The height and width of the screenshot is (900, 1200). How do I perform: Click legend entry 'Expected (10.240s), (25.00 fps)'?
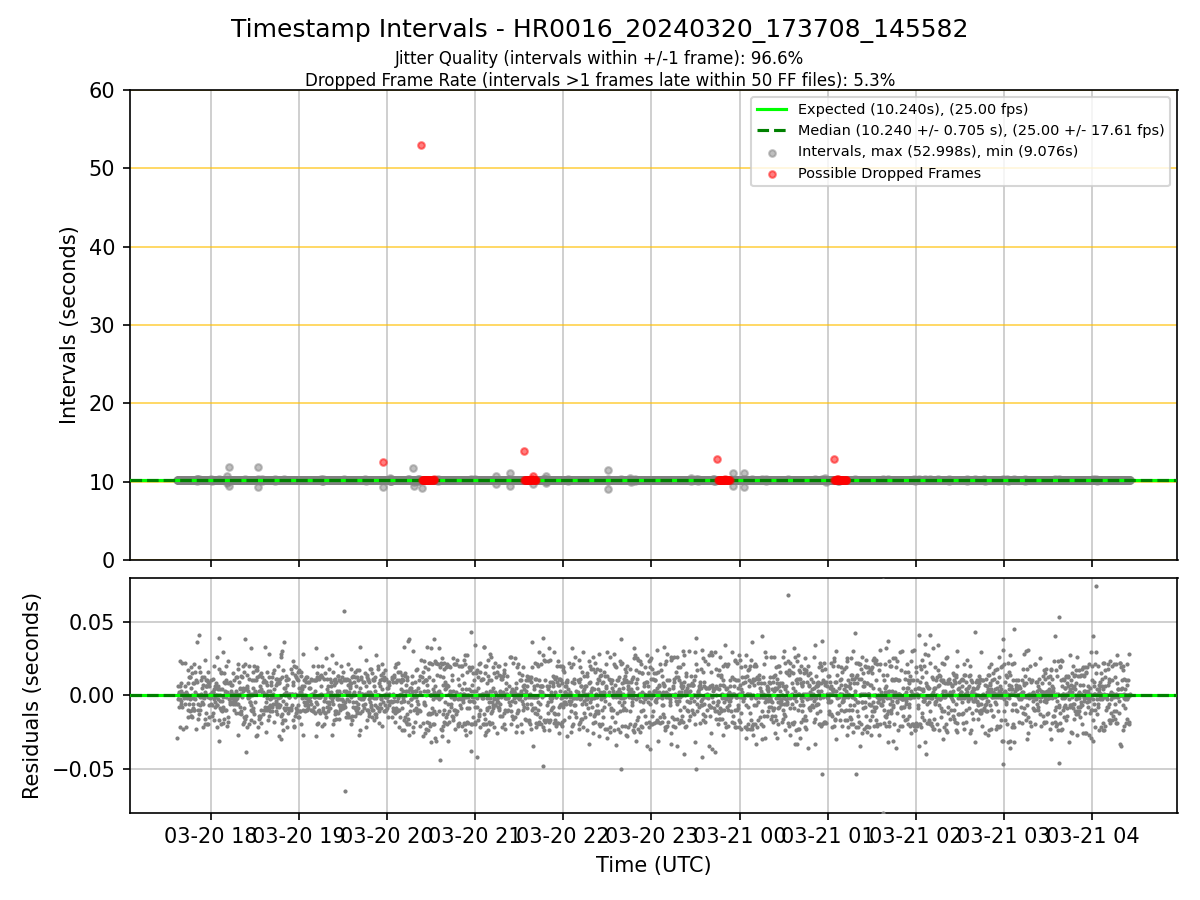click(x=913, y=109)
